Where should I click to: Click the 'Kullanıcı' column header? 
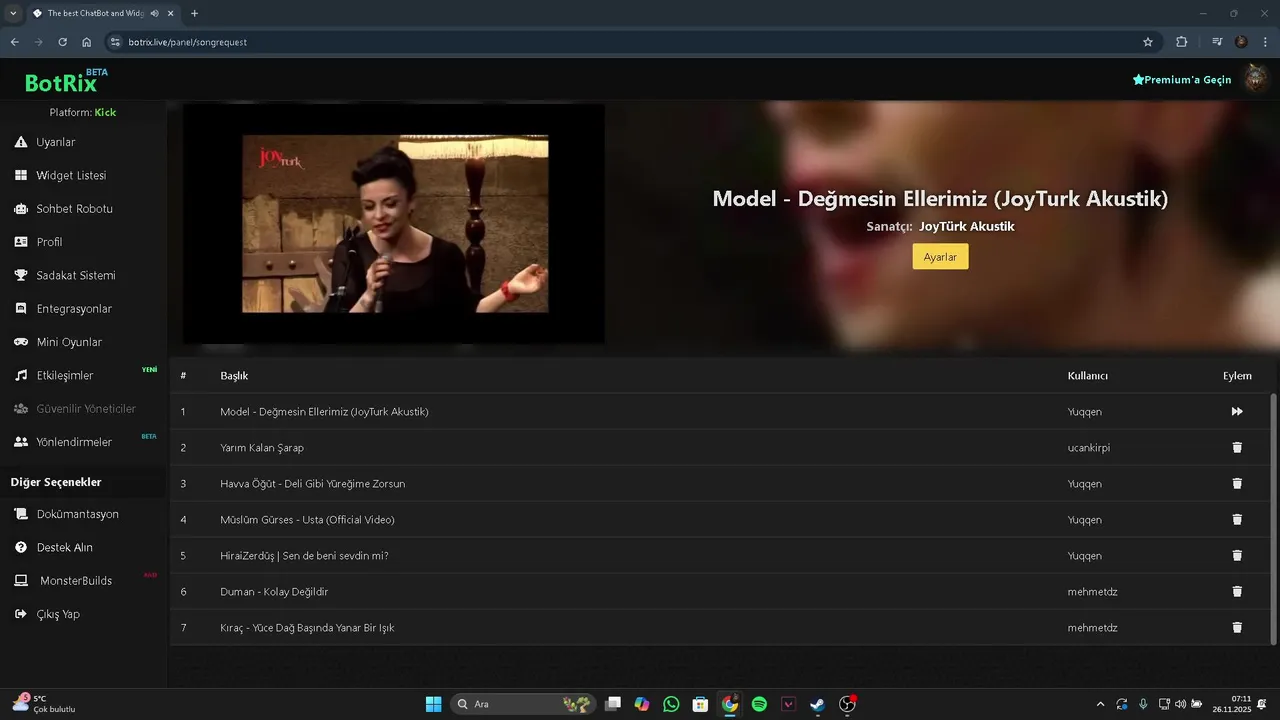[1087, 376]
